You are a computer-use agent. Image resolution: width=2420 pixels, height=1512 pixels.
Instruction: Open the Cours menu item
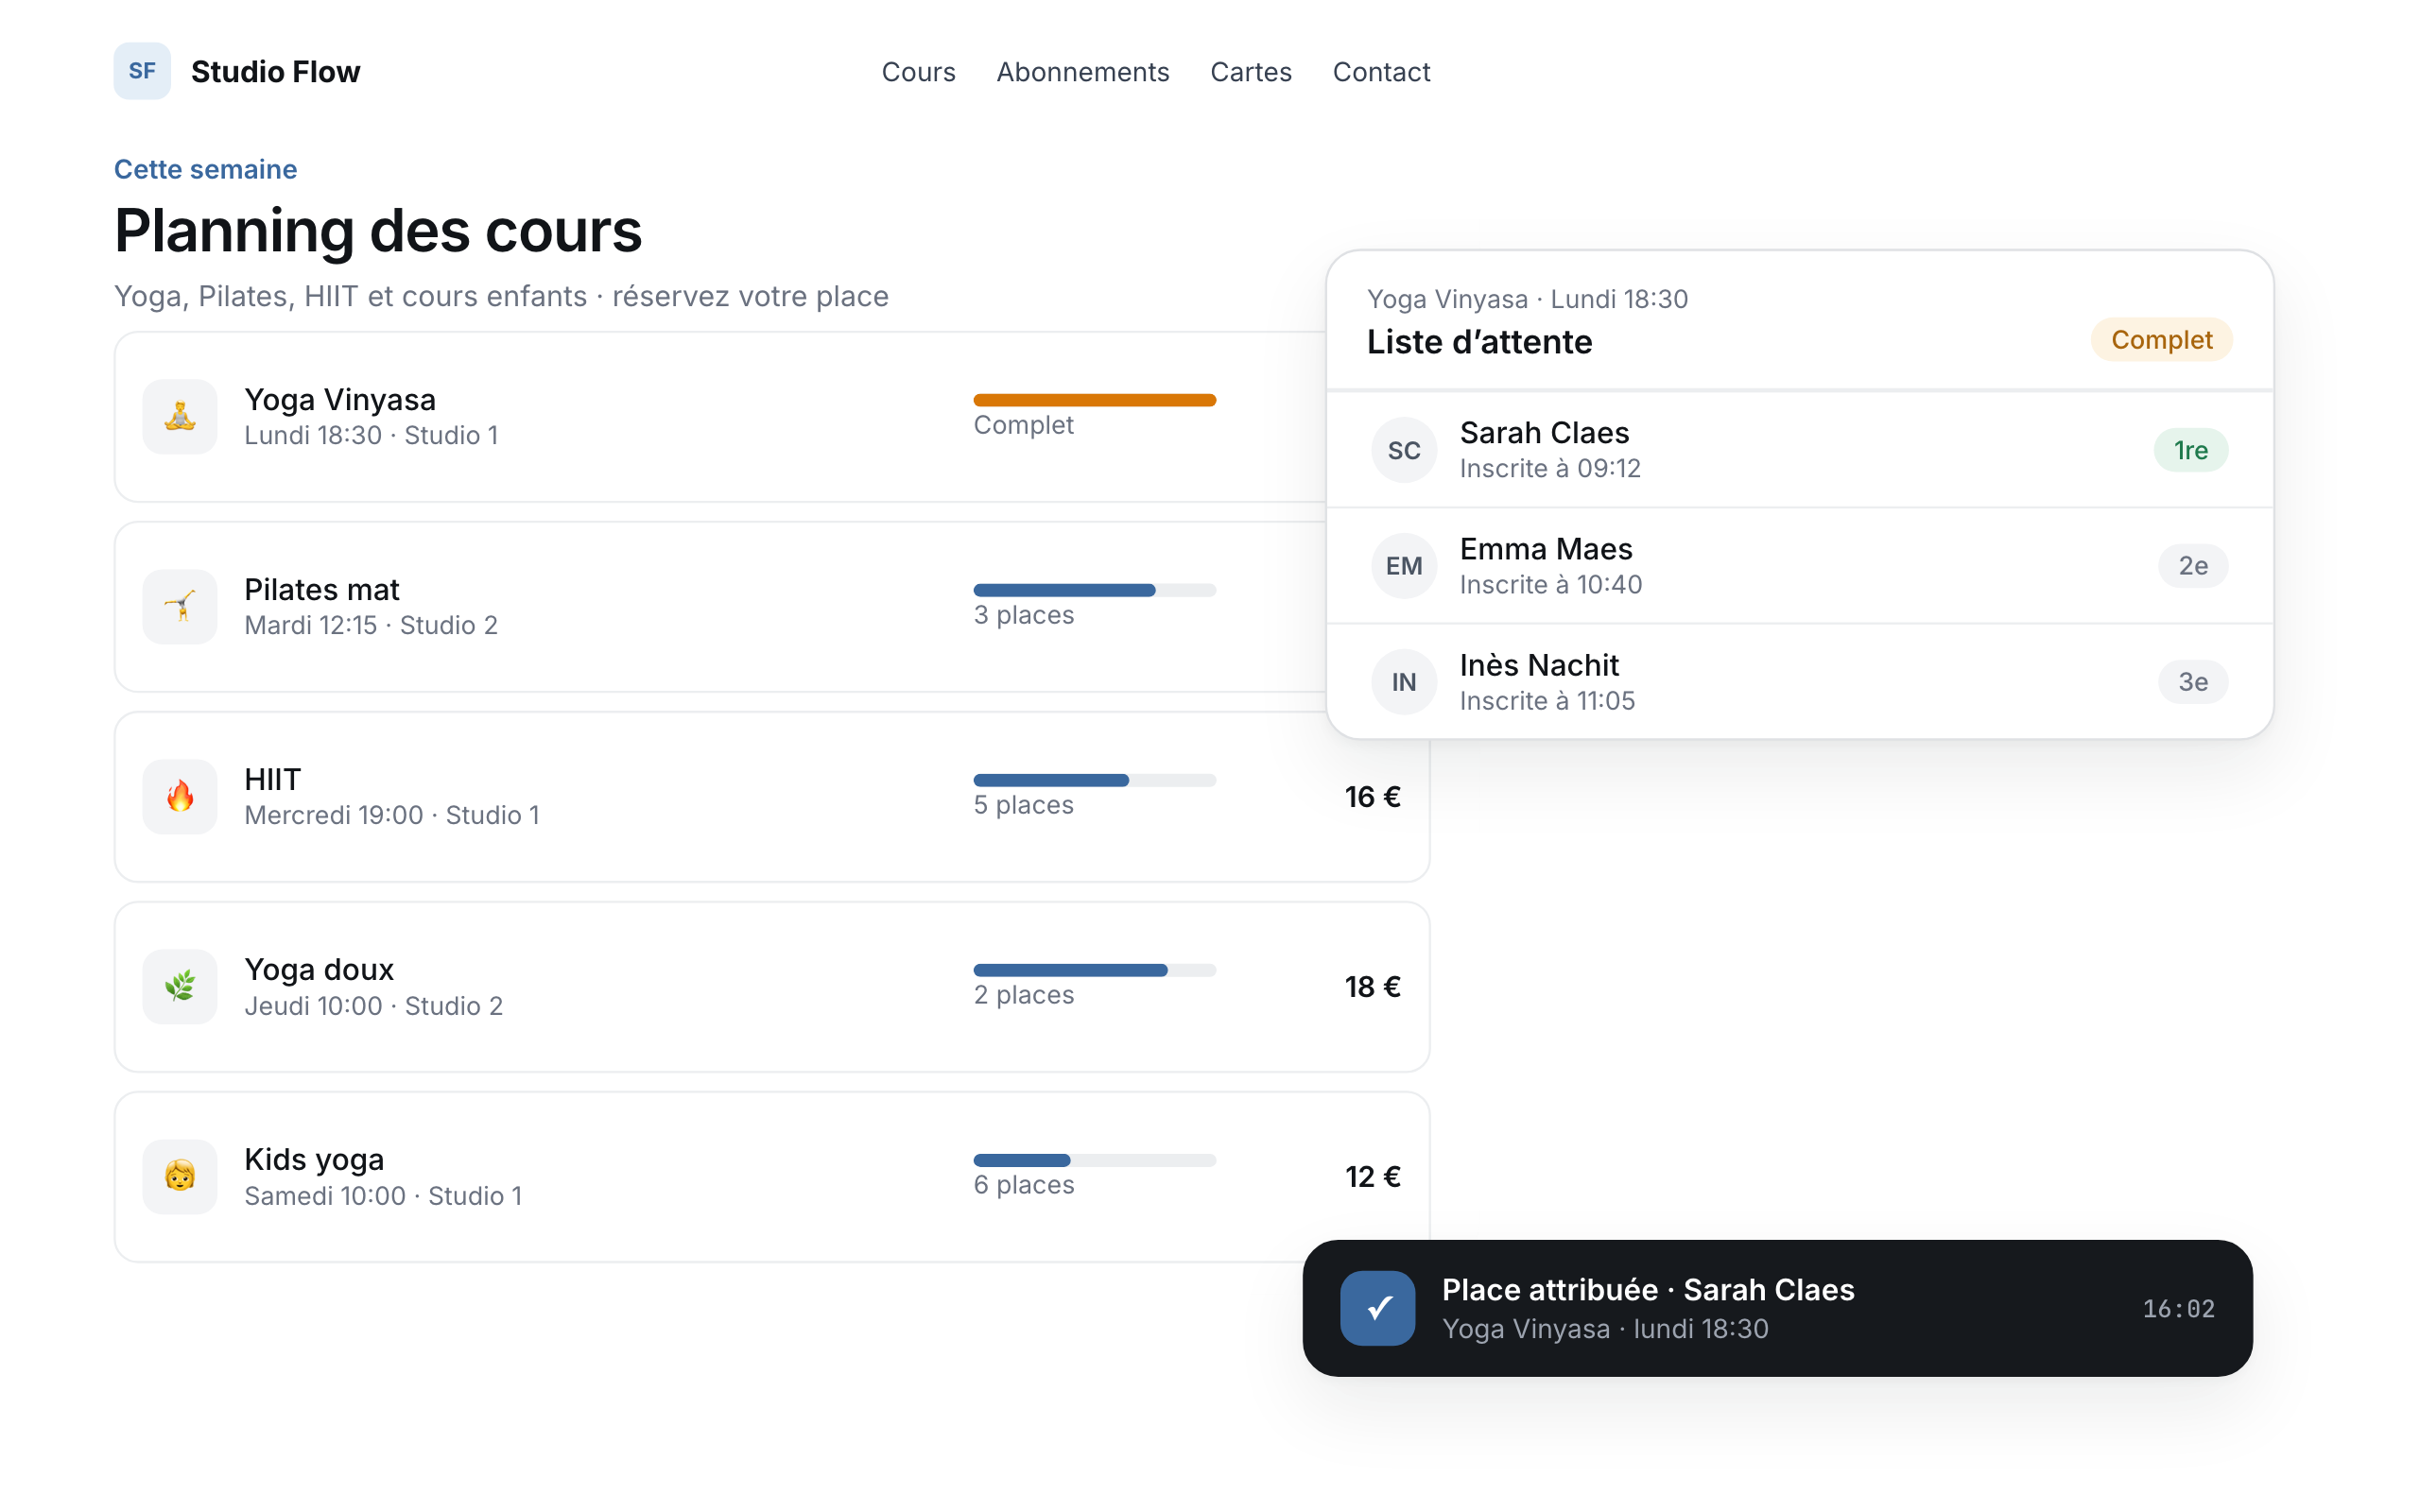918,72
